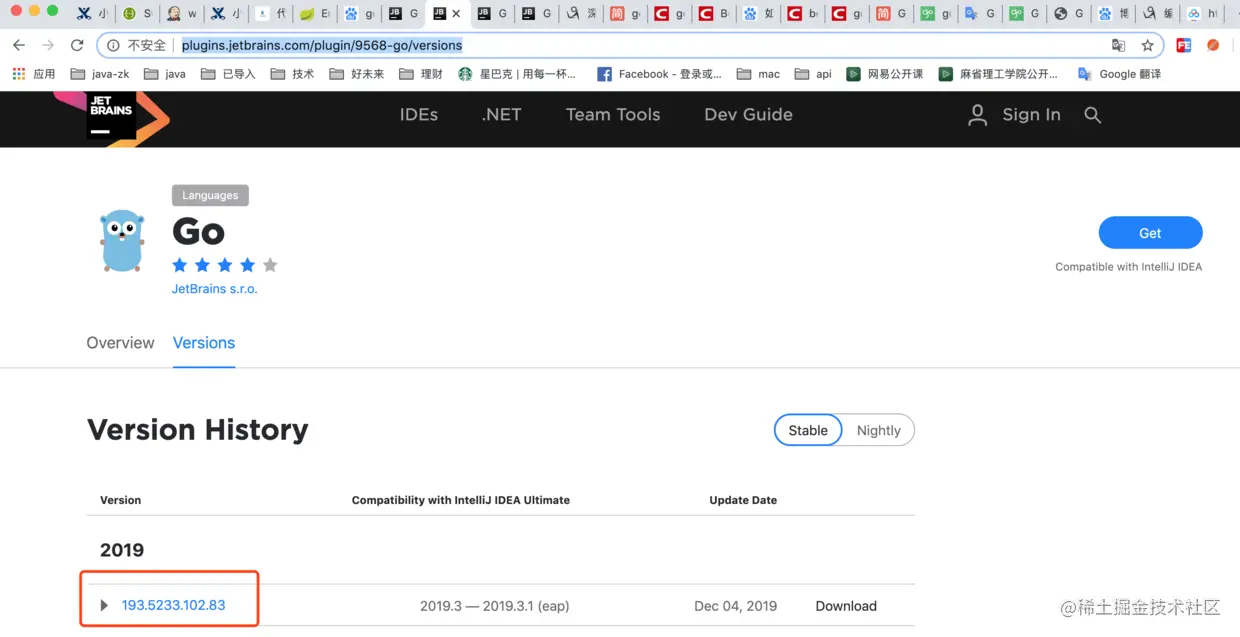Bookmark this page with the star

tap(1147, 45)
